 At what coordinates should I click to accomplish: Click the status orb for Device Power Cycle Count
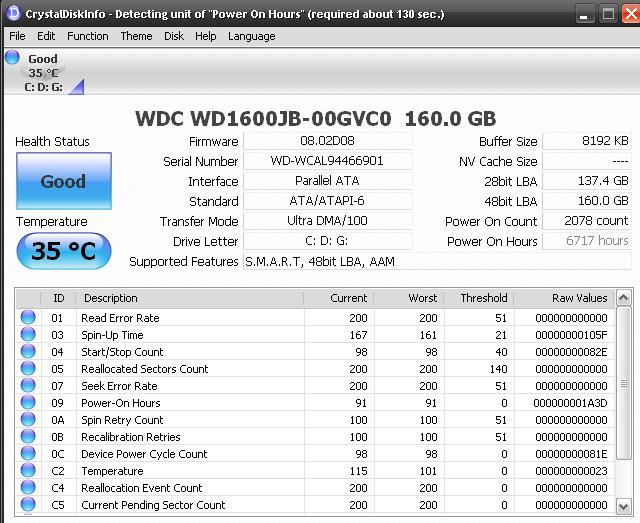click(28, 453)
